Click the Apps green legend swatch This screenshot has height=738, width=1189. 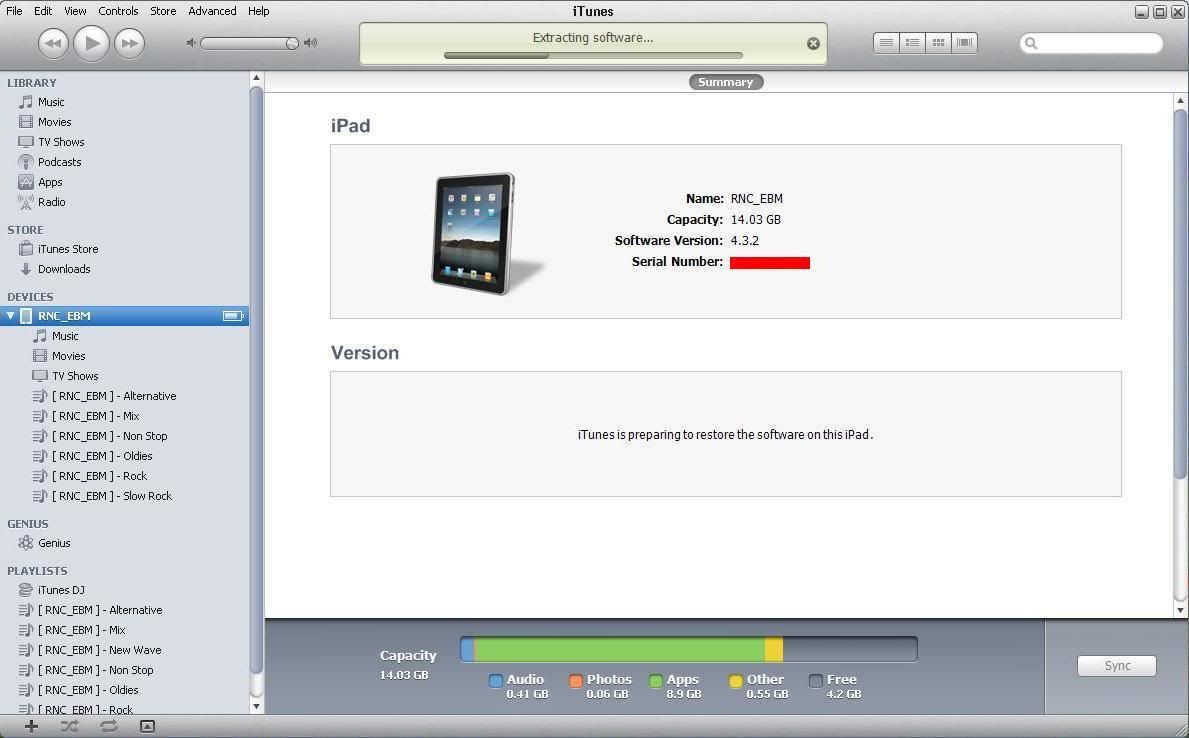656,680
